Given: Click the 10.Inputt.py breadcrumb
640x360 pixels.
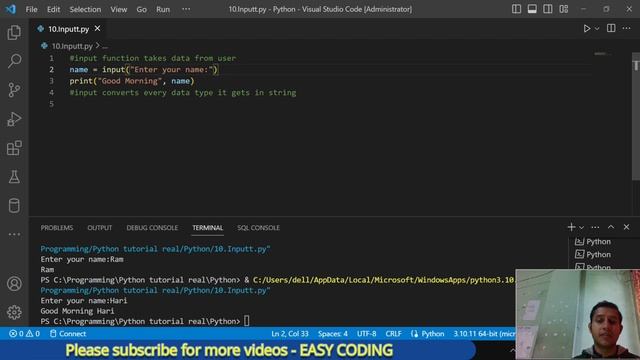Looking at the screenshot, I should (72, 46).
